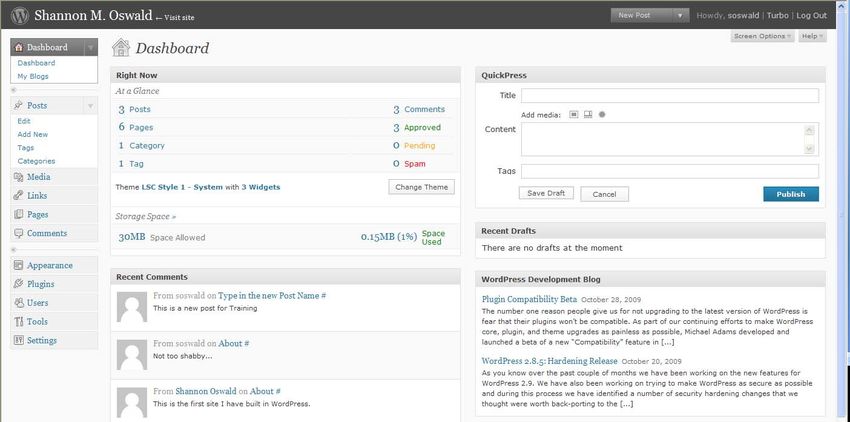Publish the QuickPress post
This screenshot has height=422, width=850.
tap(791, 194)
